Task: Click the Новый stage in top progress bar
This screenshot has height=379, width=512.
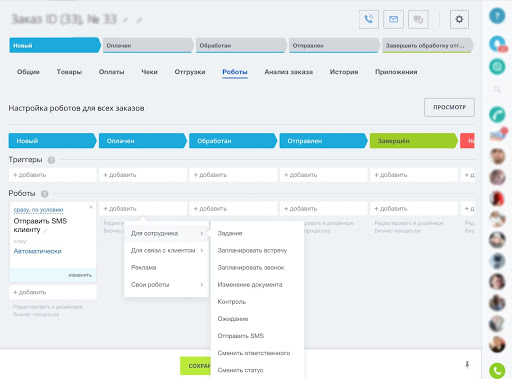Action: (55, 45)
